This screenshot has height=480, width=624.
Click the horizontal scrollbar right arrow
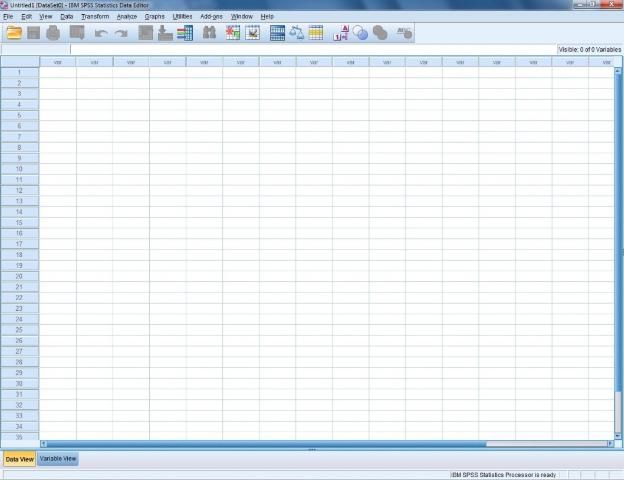(610, 444)
